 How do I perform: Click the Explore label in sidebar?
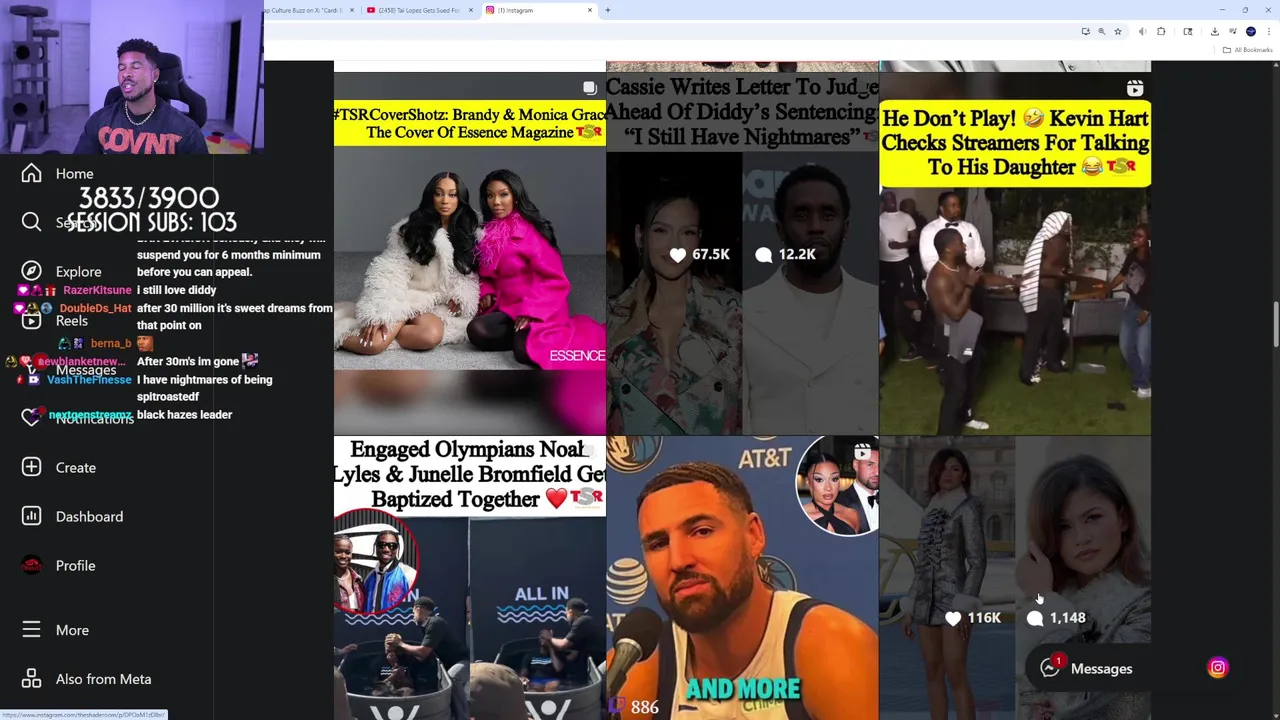coord(79,272)
